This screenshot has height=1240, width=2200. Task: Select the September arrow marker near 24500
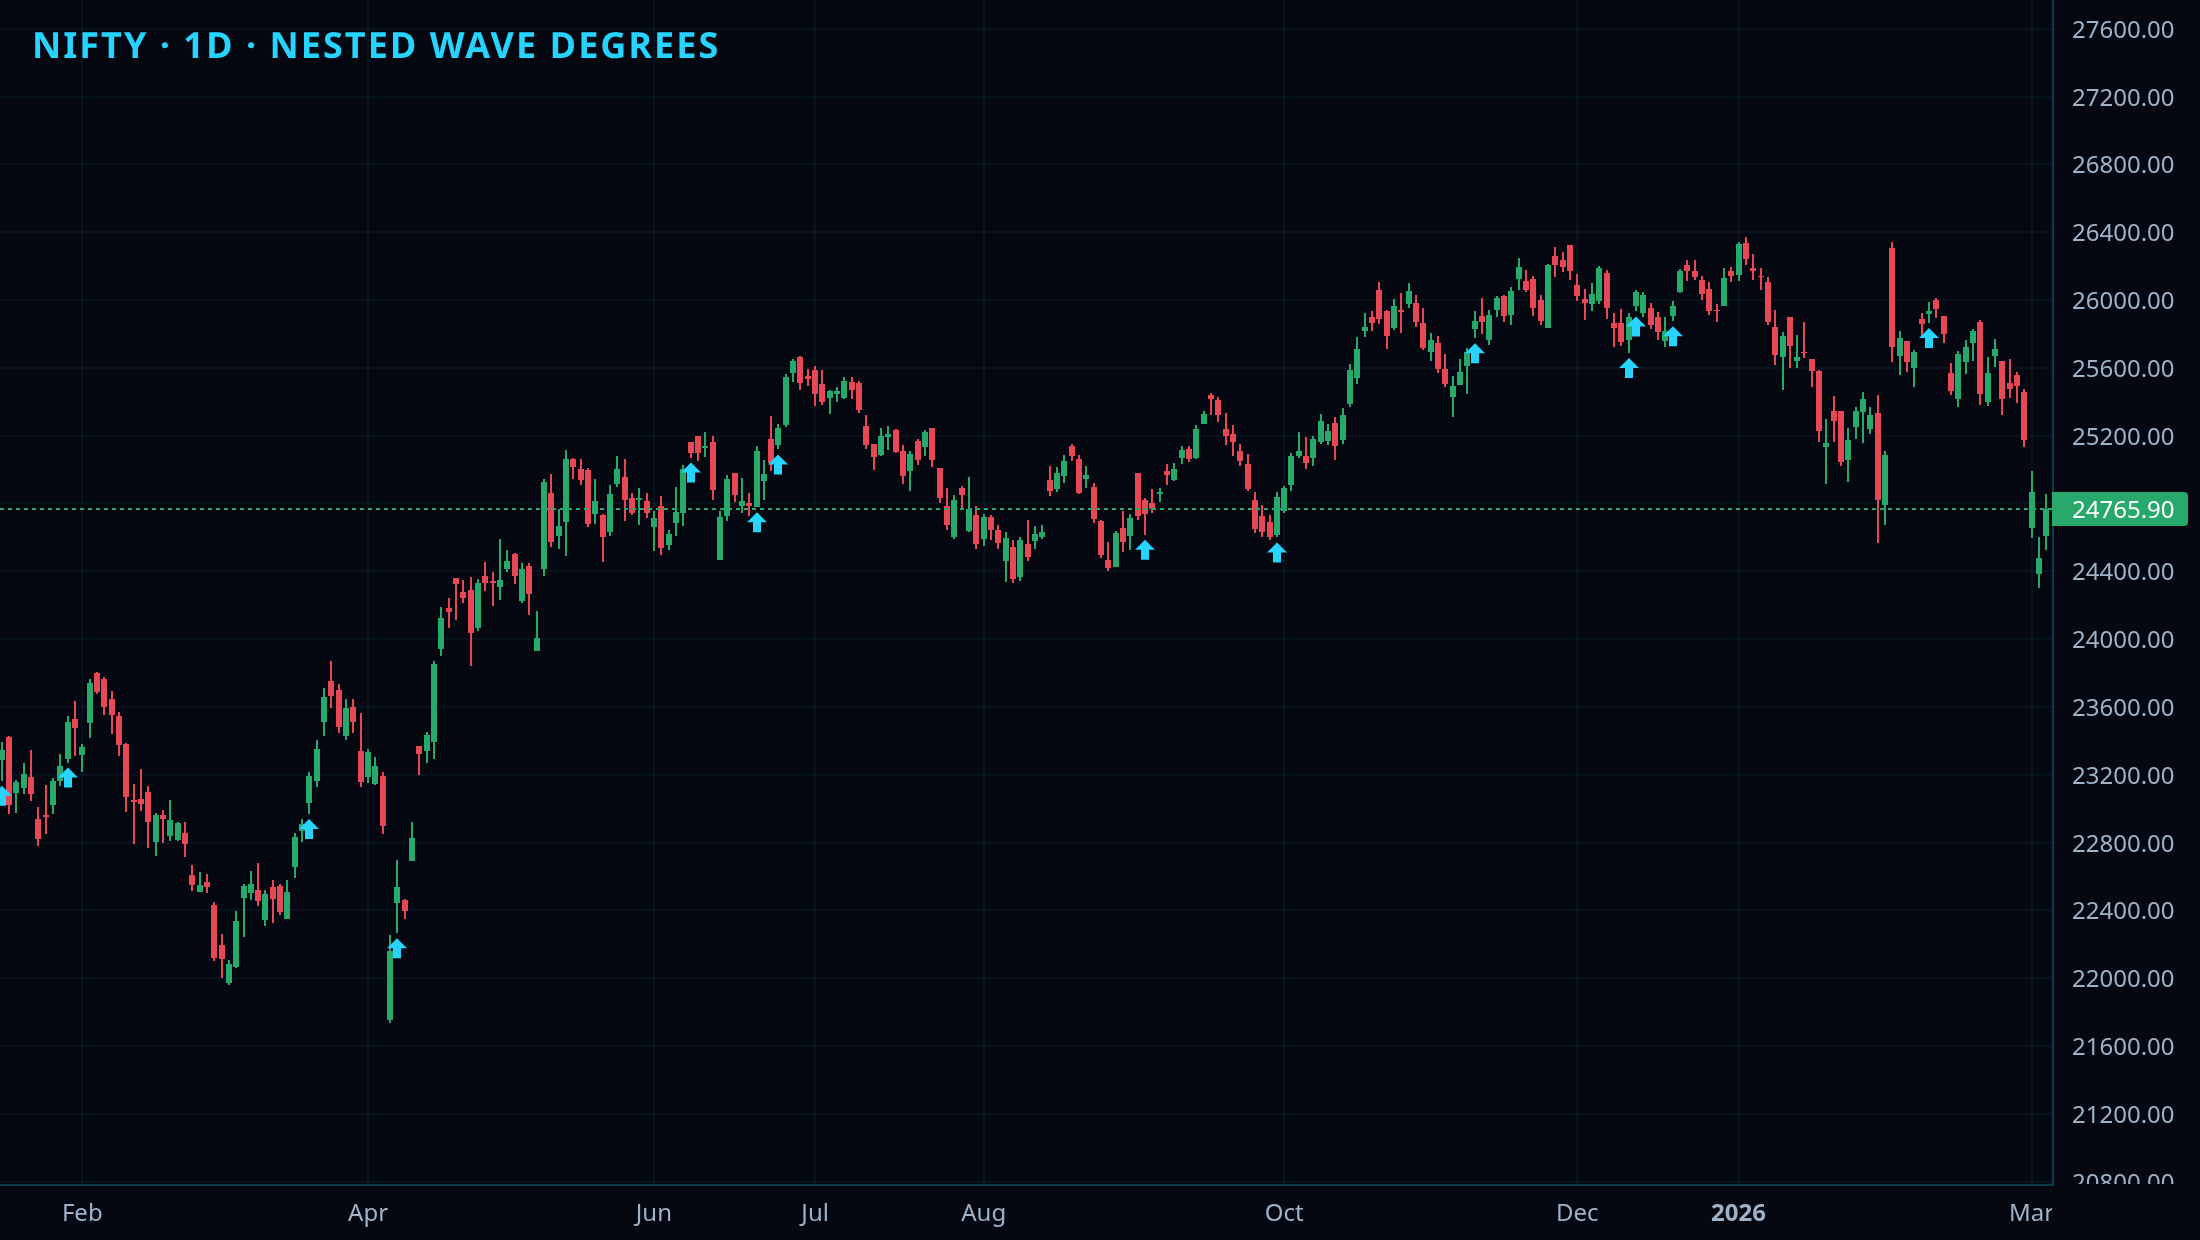click(x=1145, y=549)
